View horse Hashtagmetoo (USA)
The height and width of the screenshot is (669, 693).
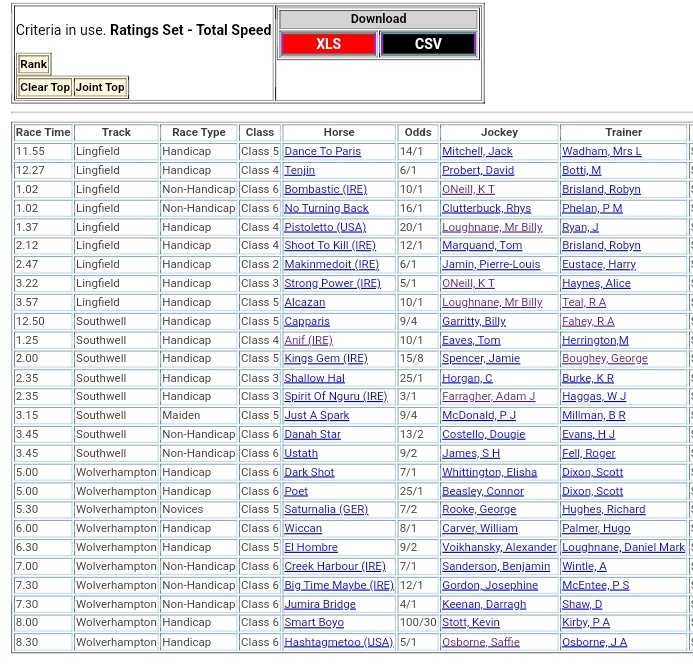point(338,642)
